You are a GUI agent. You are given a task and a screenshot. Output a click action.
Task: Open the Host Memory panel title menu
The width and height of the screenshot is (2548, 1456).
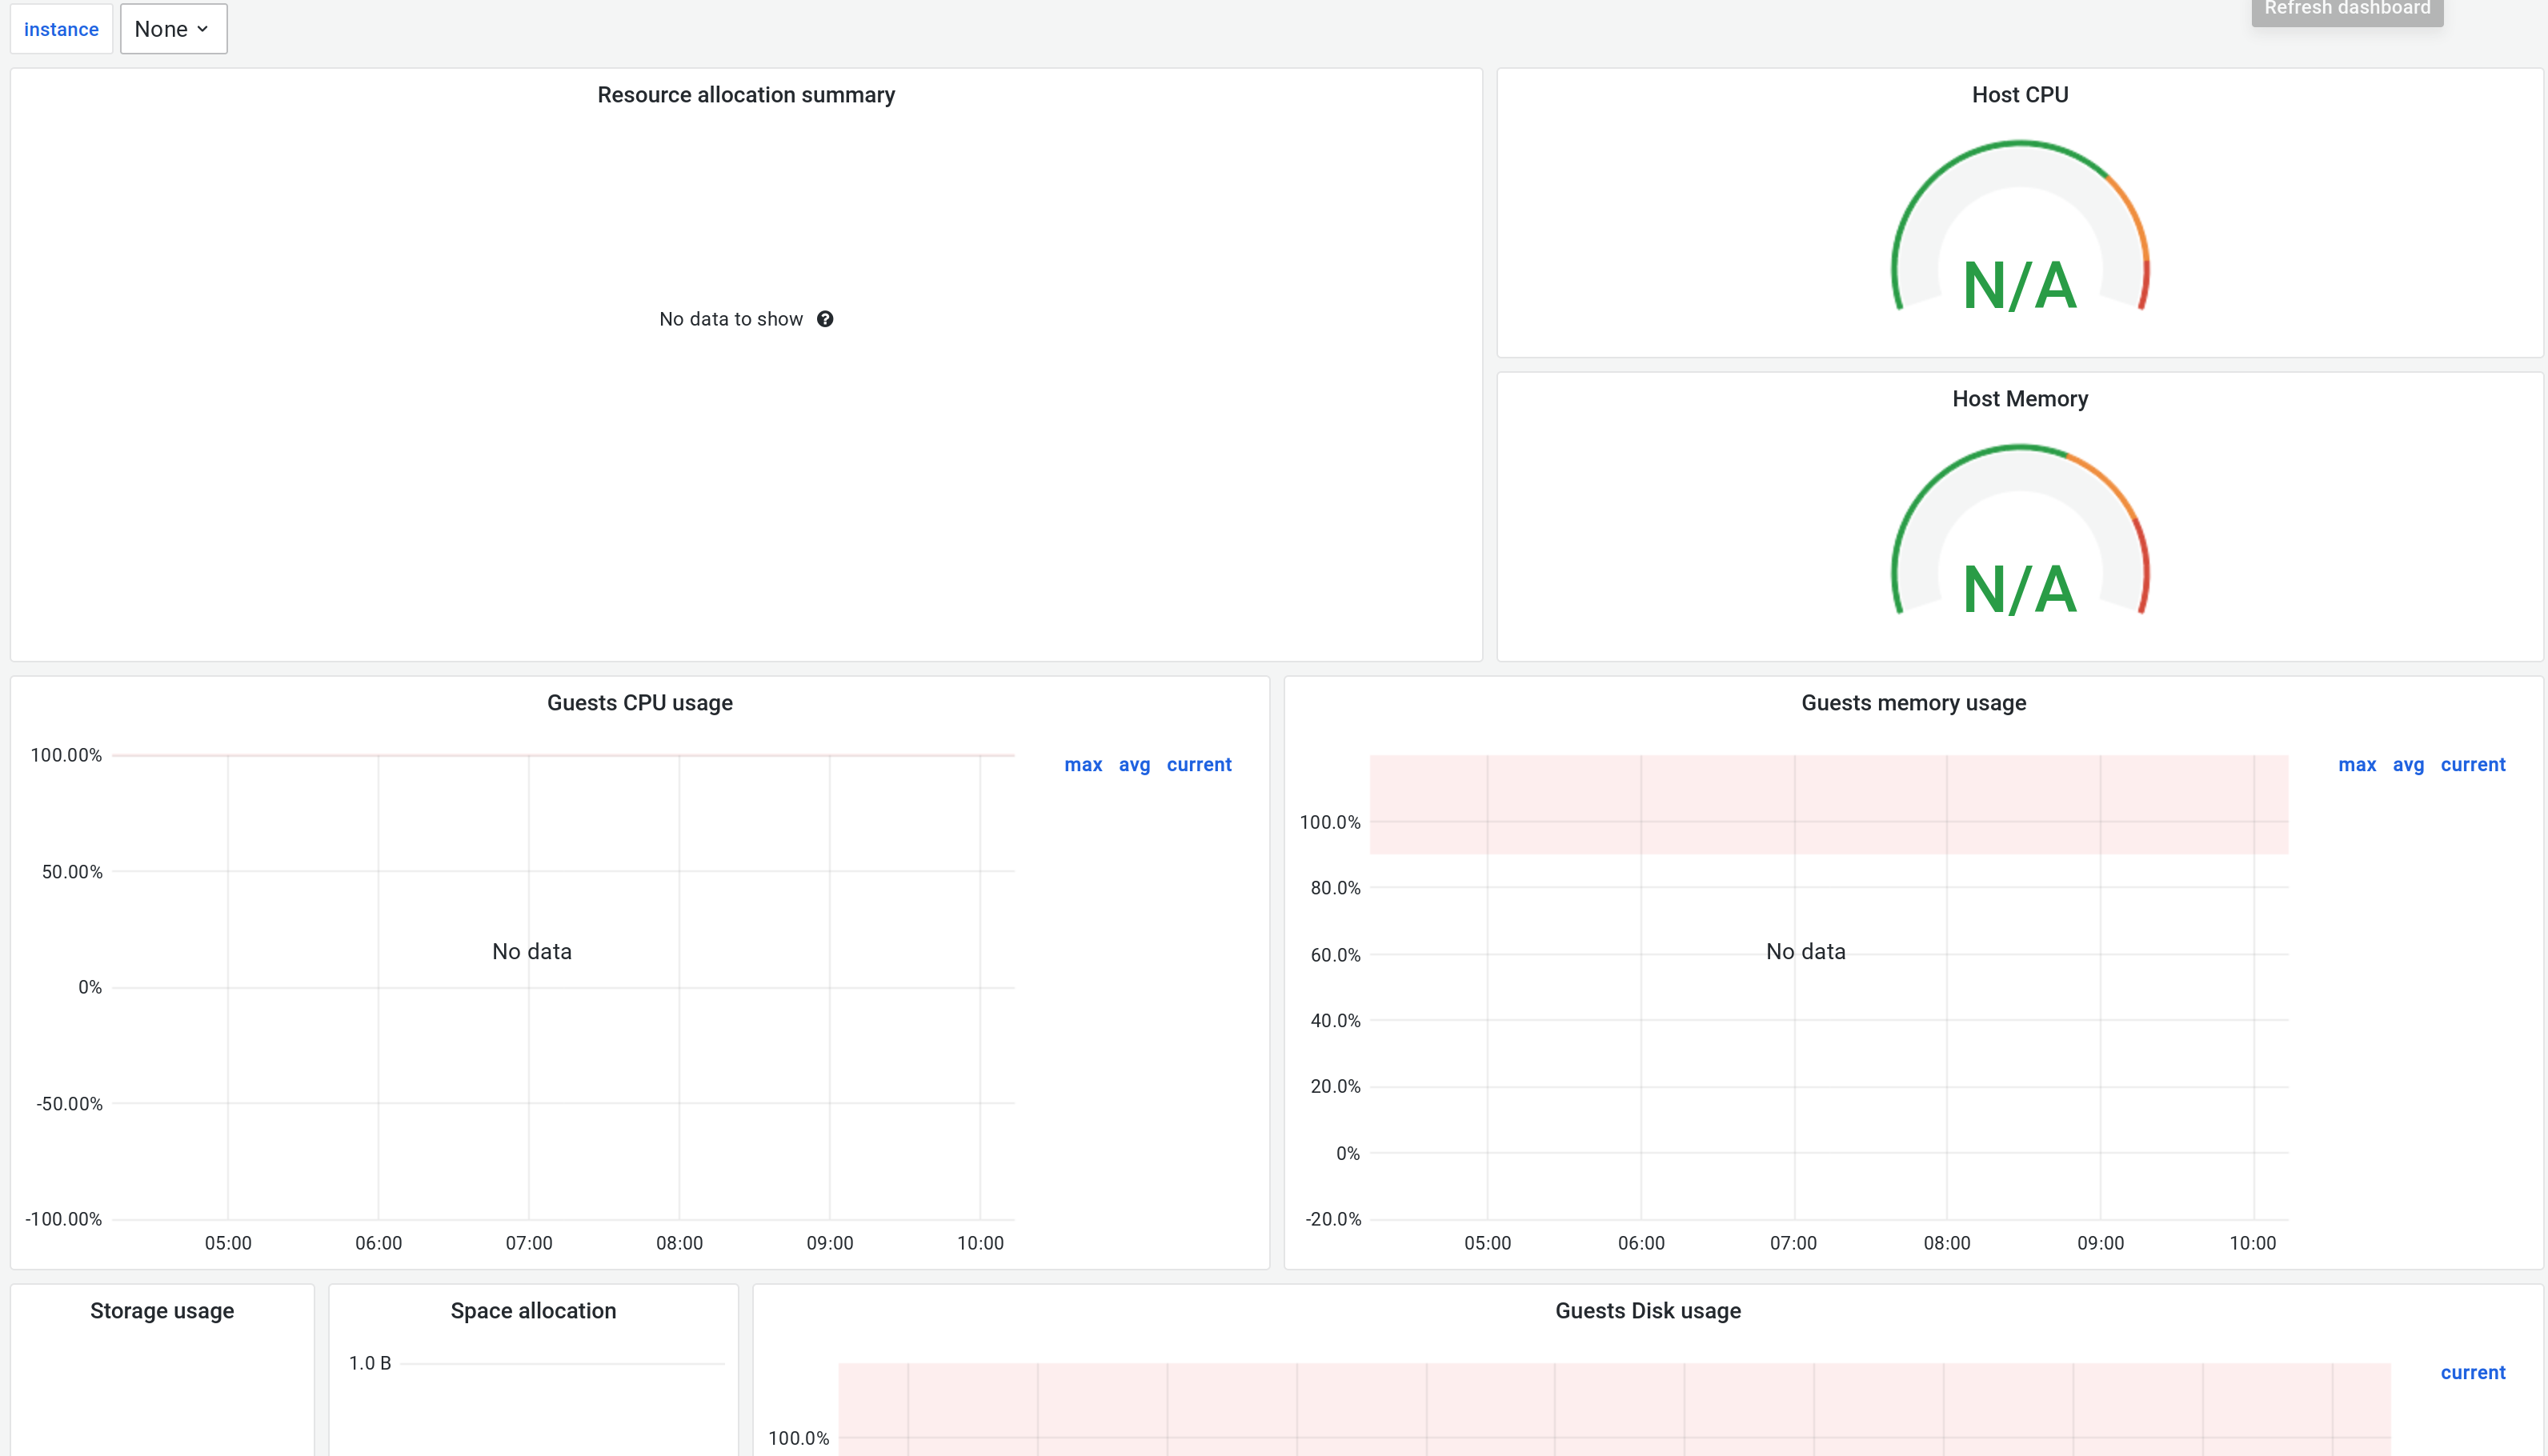click(x=2019, y=398)
